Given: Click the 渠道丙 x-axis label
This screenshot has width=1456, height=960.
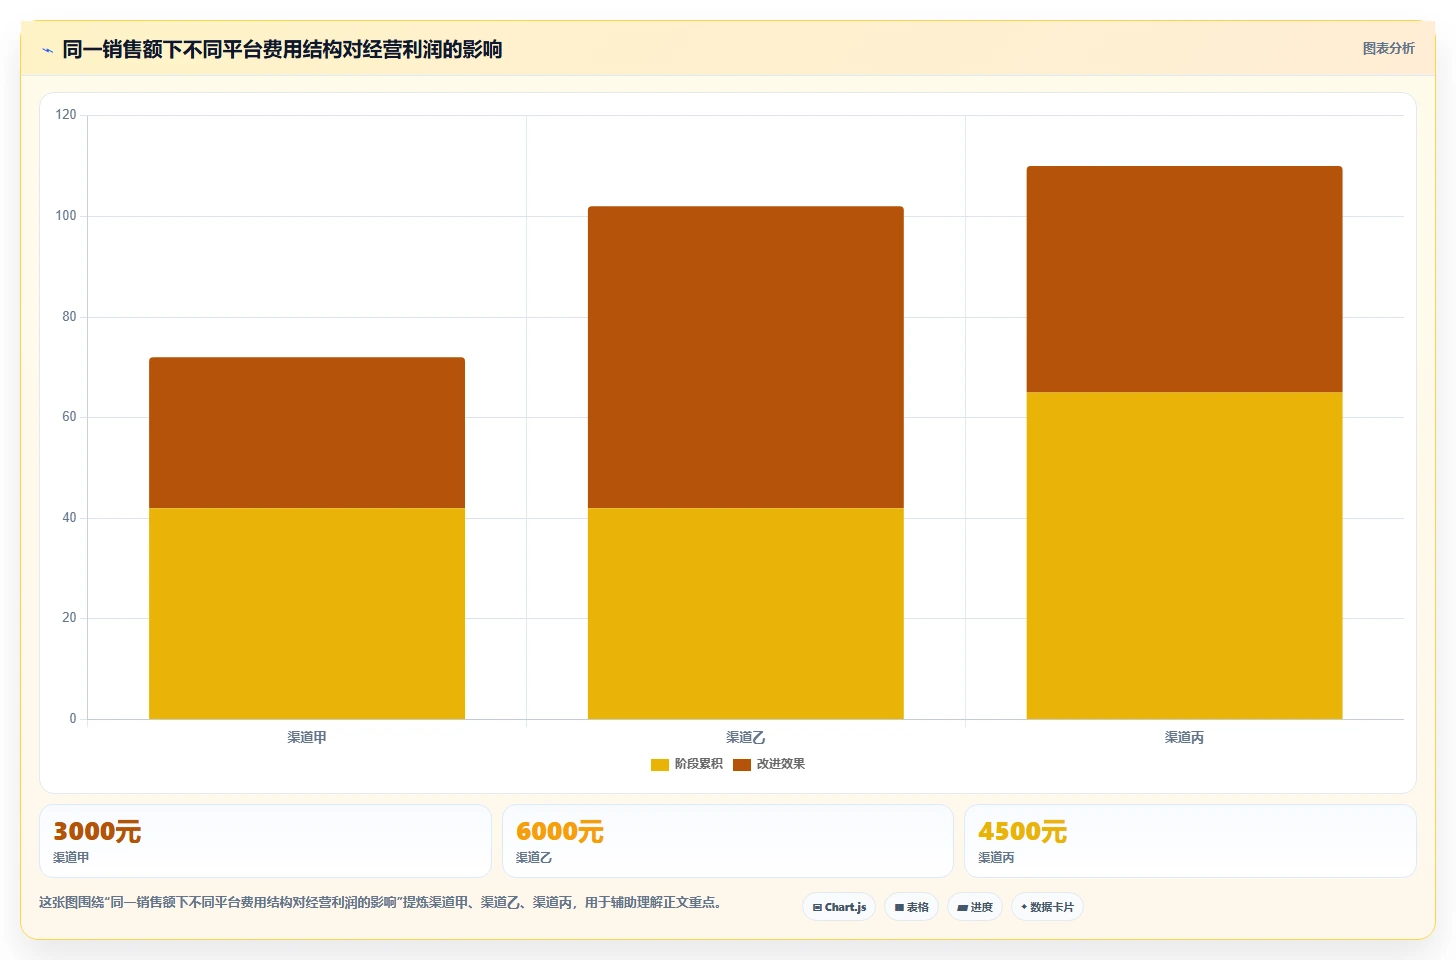Looking at the screenshot, I should [x=1184, y=737].
